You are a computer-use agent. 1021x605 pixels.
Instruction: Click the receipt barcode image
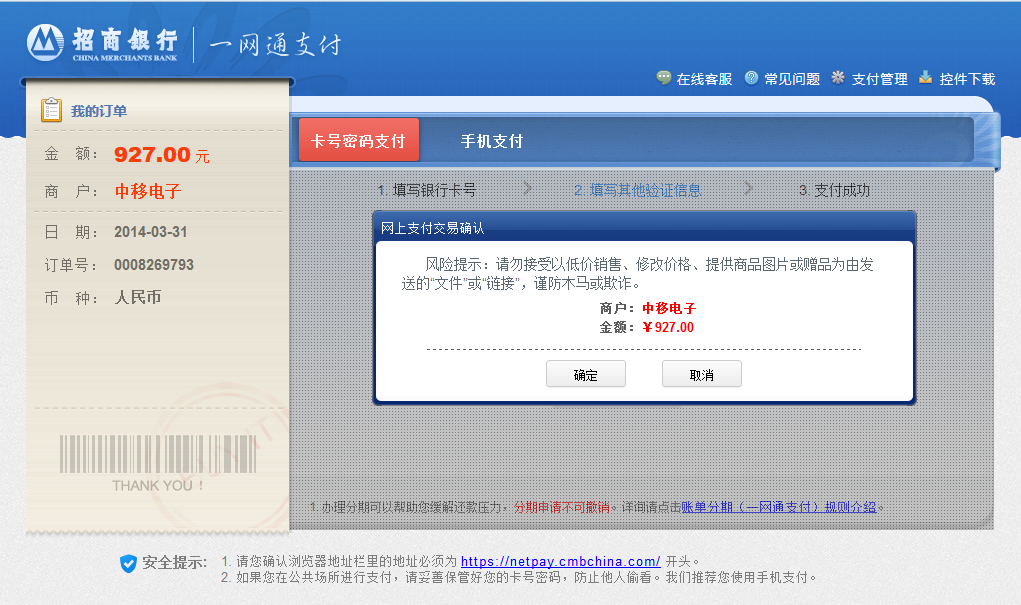(158, 453)
